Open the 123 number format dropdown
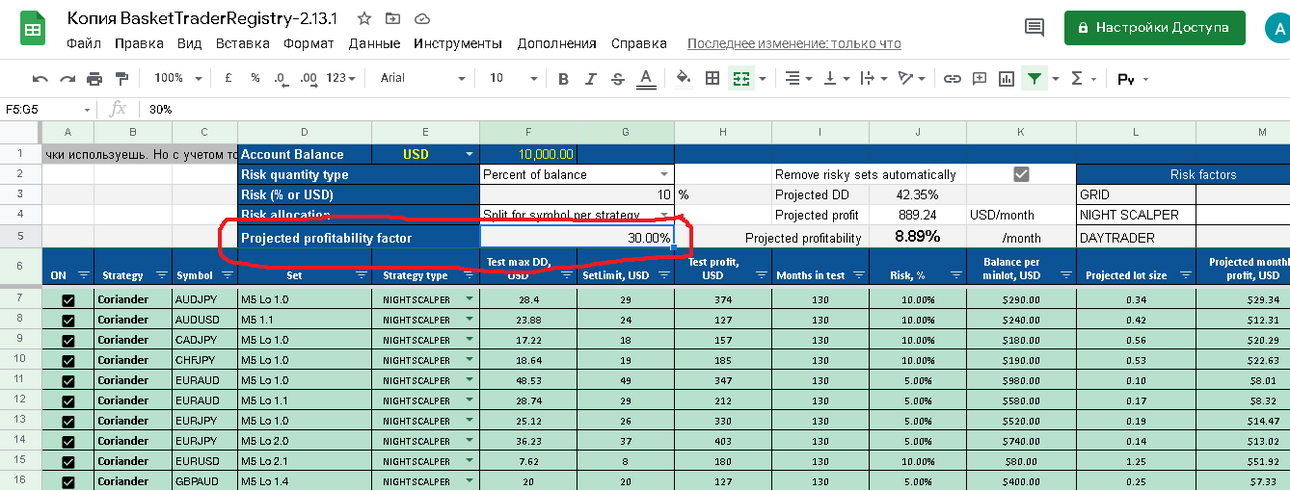This screenshot has height=490, width=1290. tap(341, 78)
